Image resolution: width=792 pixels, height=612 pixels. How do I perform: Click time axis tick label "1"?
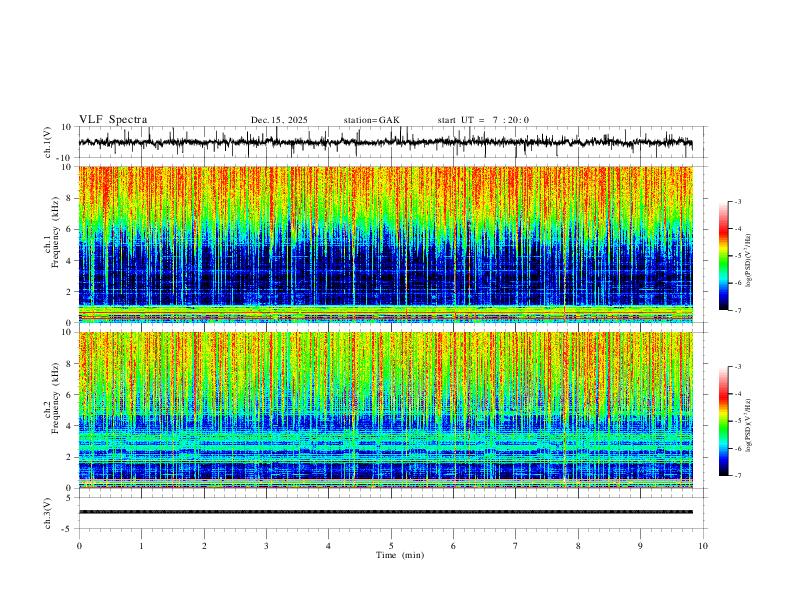142,546
